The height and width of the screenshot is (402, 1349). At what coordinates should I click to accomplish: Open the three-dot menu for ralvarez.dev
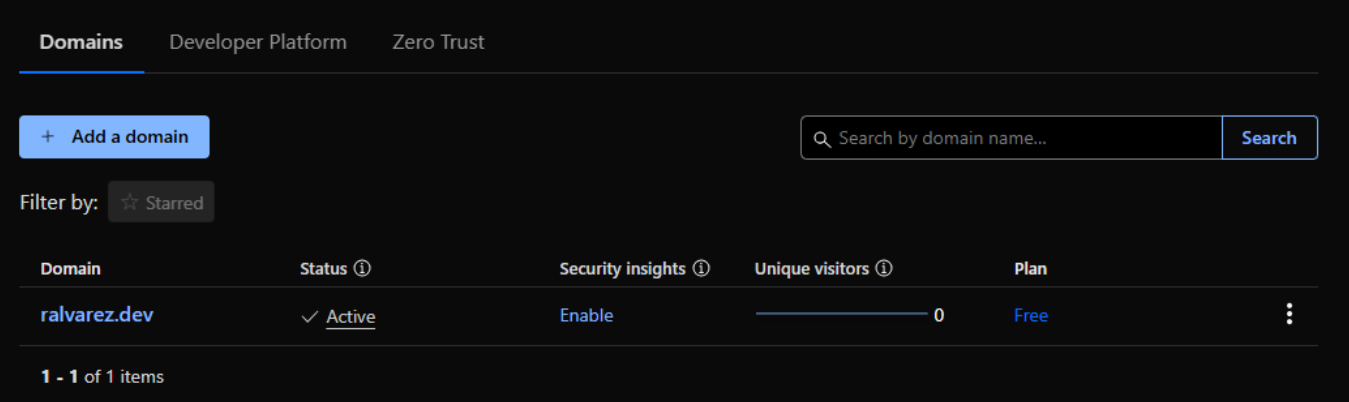tap(1289, 315)
